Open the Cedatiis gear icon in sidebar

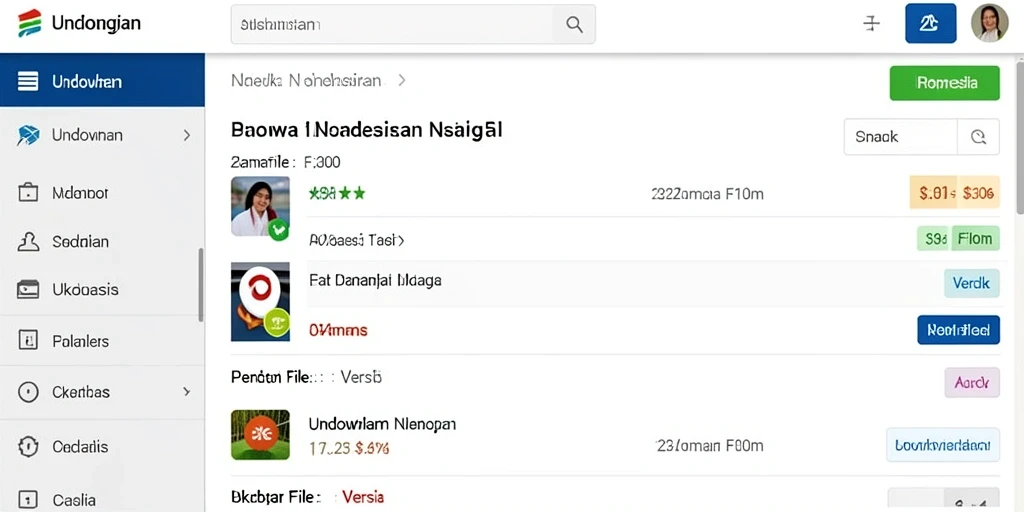tap(27, 447)
